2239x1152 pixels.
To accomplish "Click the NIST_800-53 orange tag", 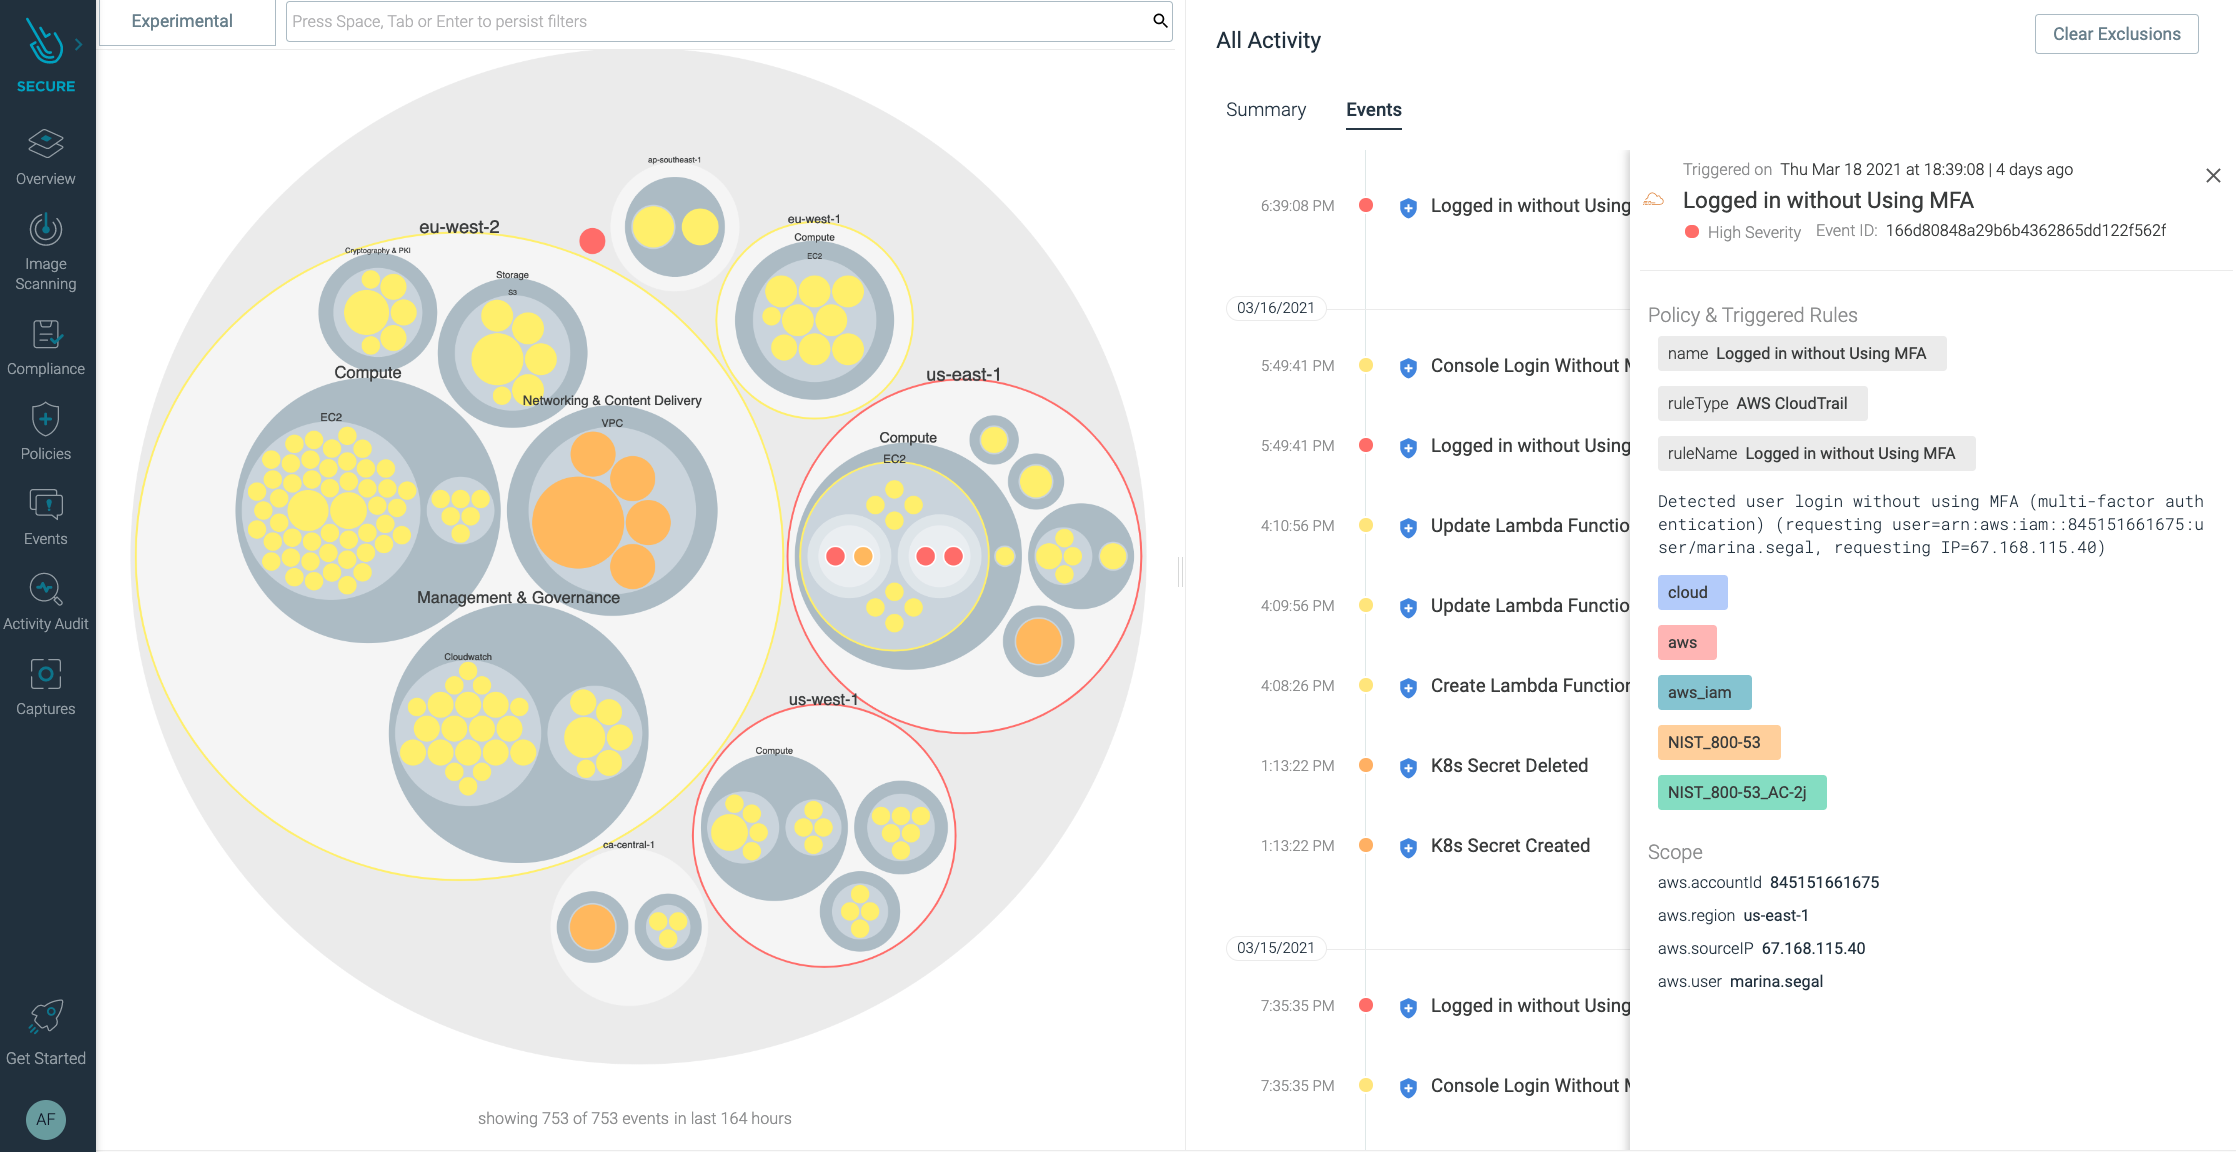I will coord(1718,742).
